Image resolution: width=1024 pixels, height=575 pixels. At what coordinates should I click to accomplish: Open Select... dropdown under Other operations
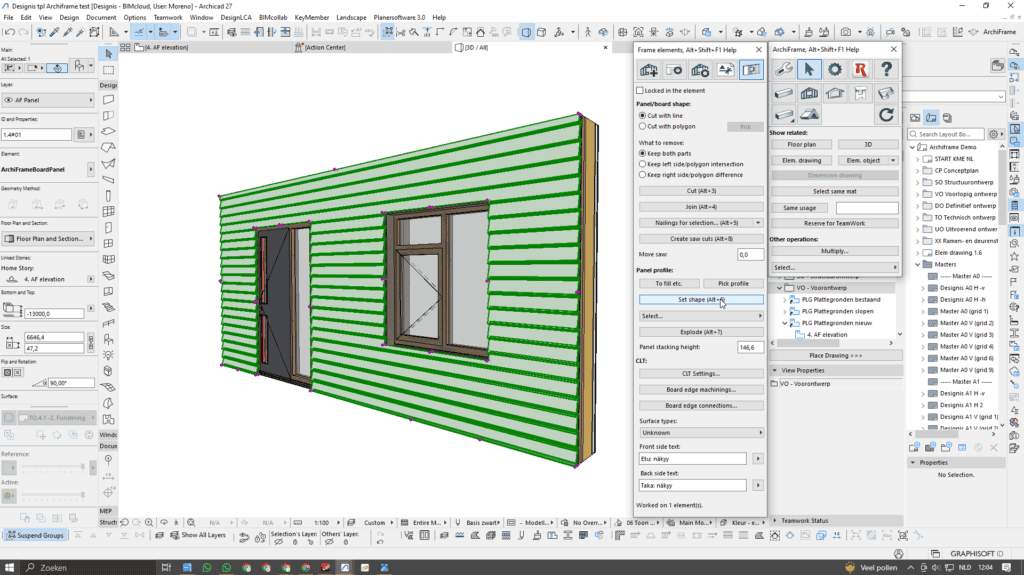835,267
